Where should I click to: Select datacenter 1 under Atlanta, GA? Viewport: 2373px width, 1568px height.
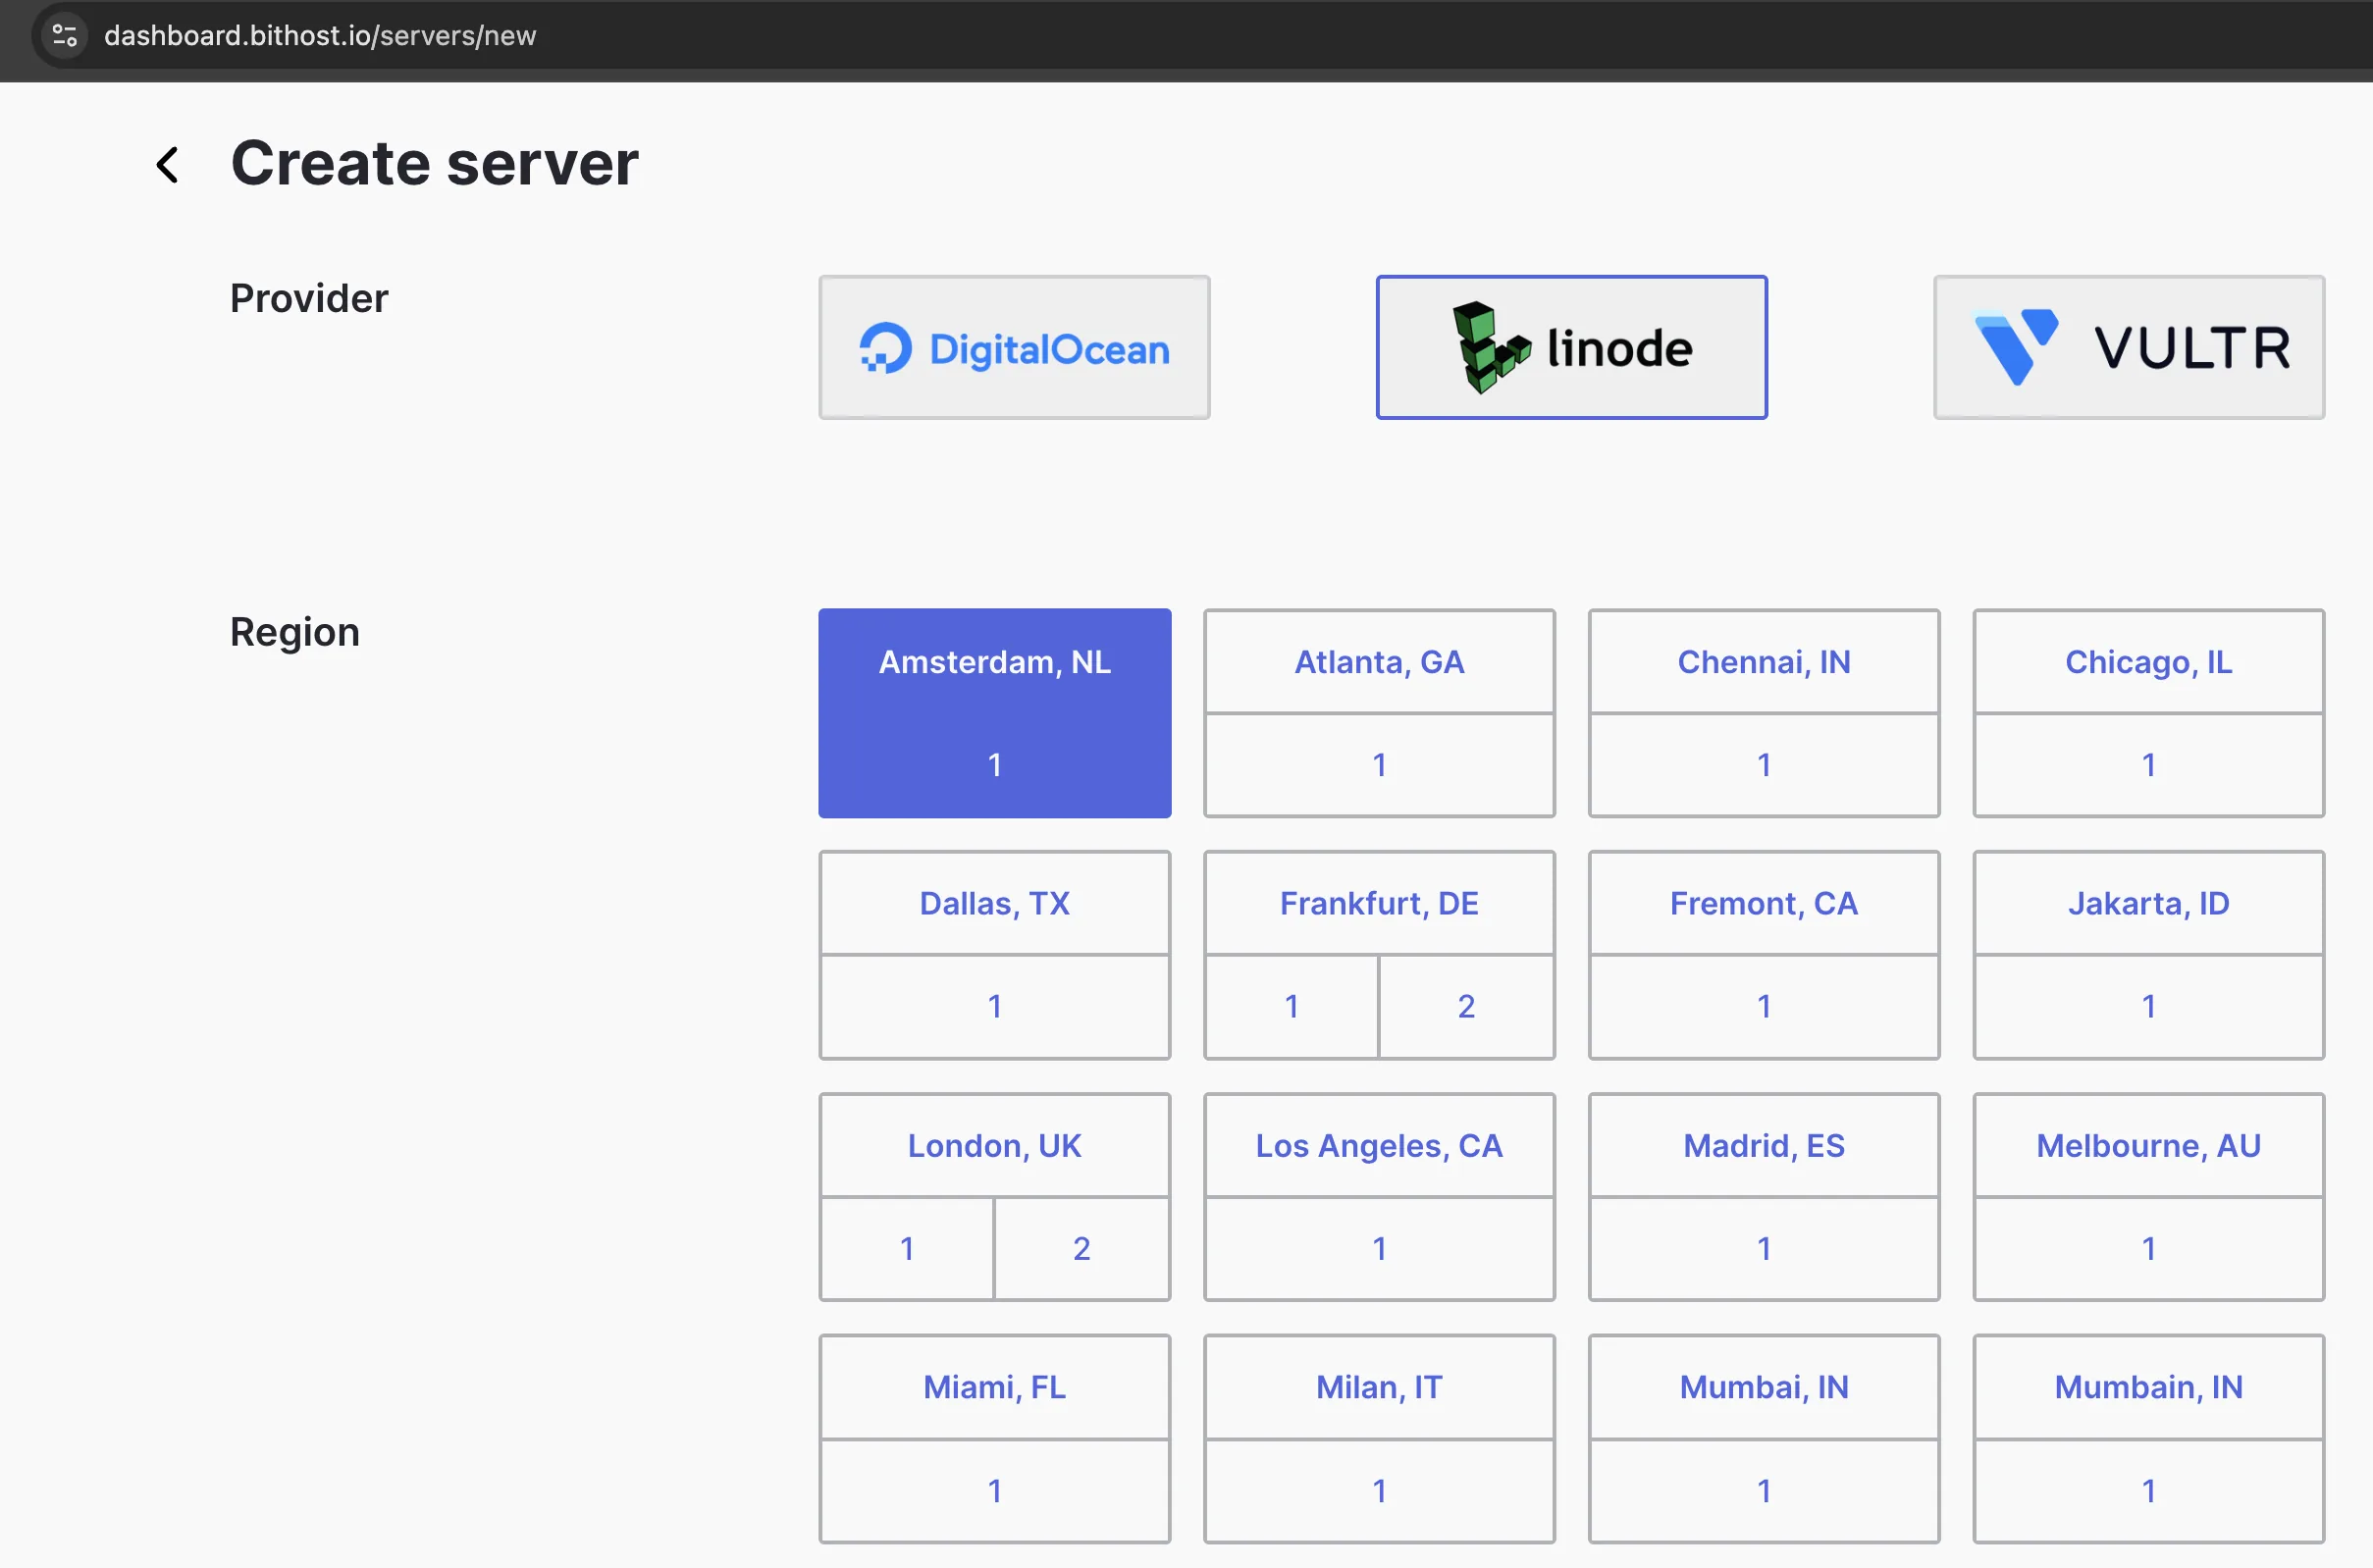(1379, 765)
